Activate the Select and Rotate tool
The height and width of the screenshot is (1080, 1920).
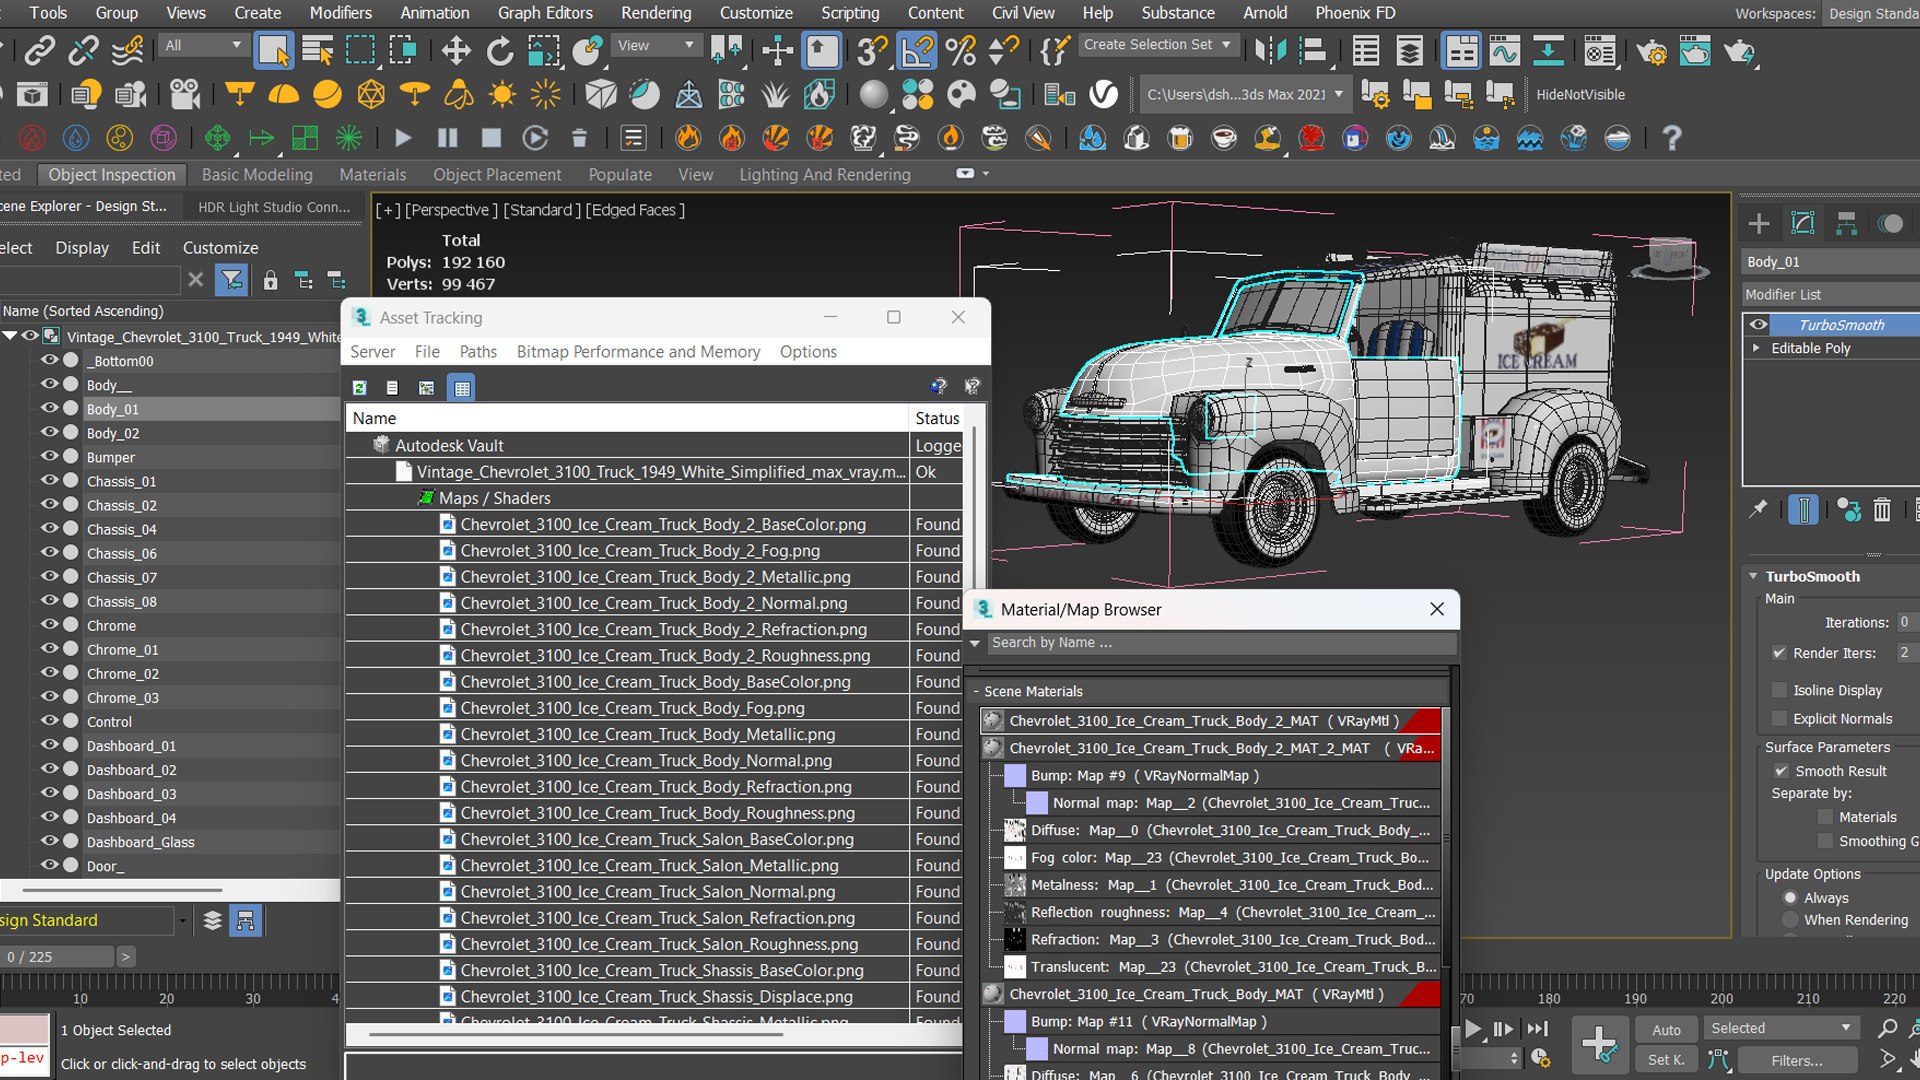(x=499, y=50)
